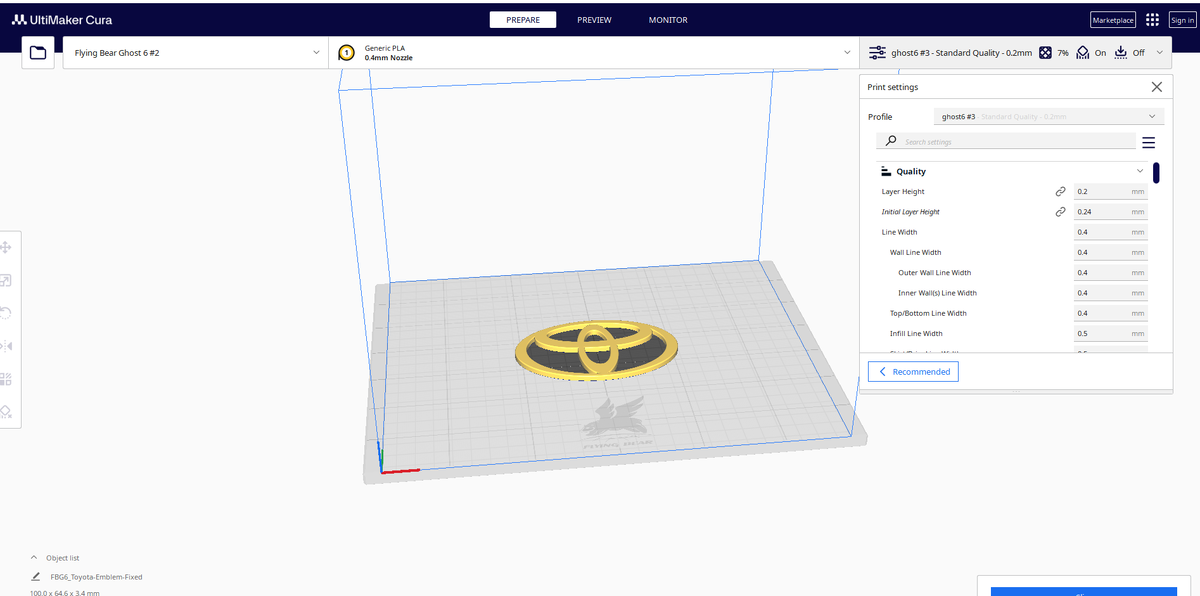Click the support status icon
This screenshot has height=596, width=1200.
point(1082,52)
